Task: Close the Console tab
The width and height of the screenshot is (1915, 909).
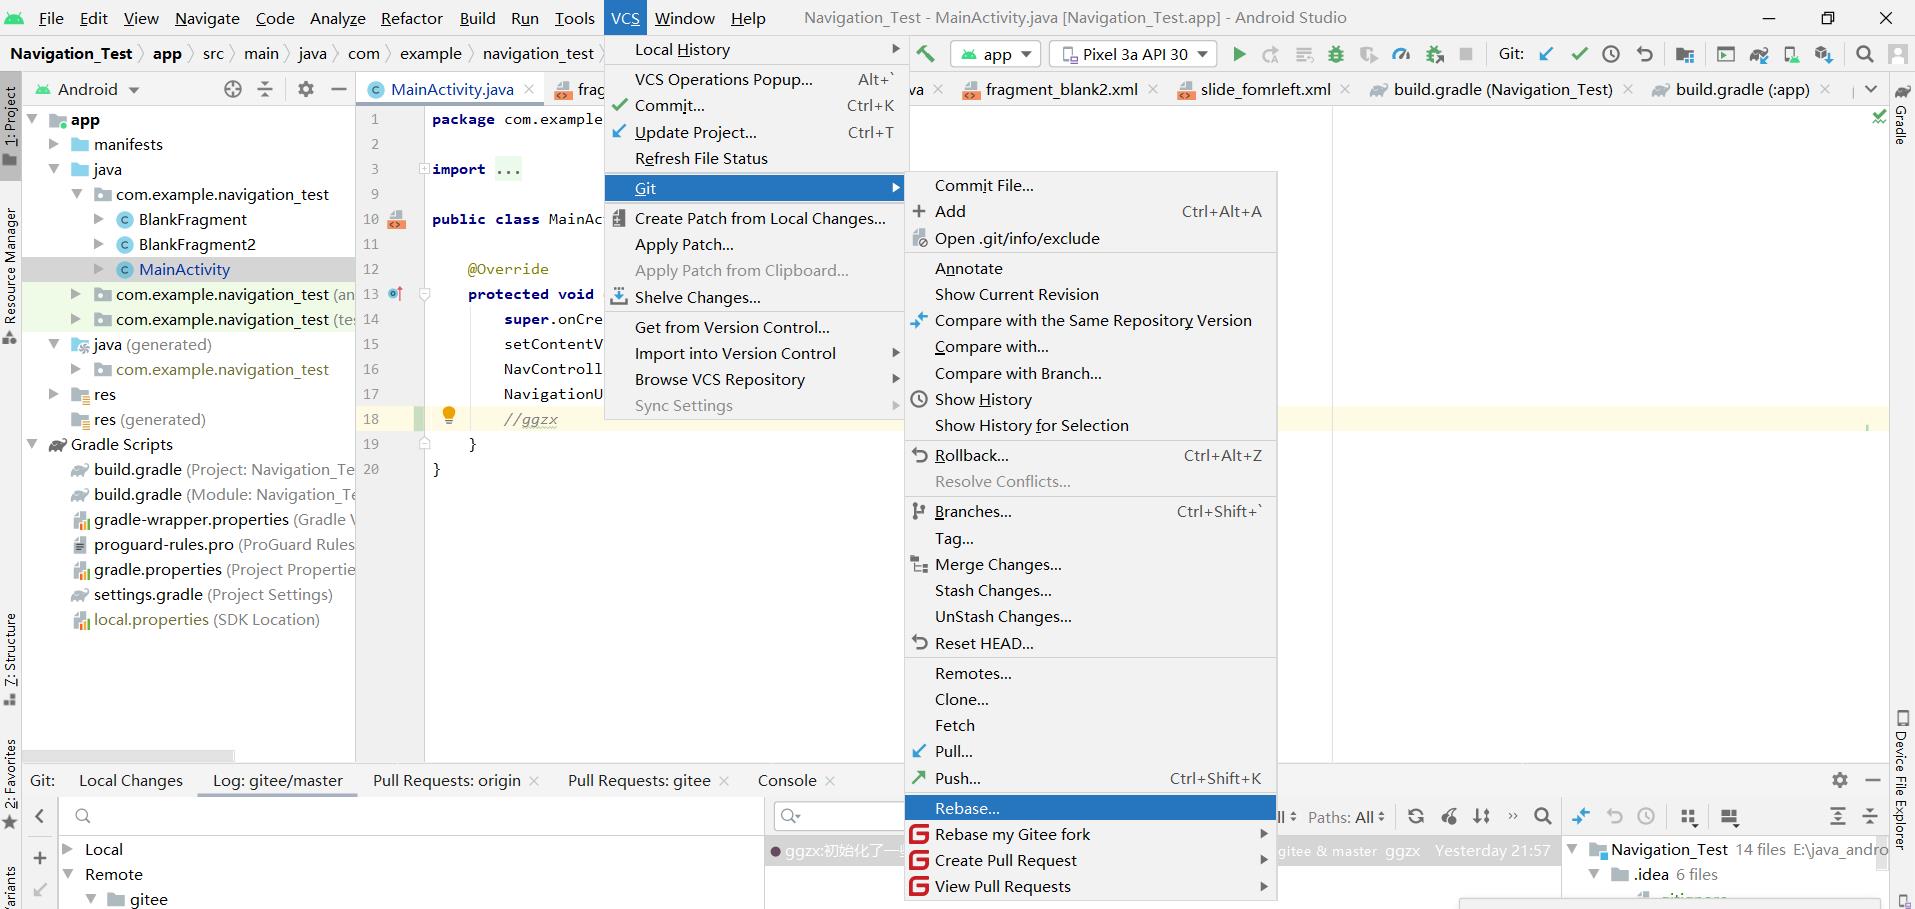Action: click(830, 780)
